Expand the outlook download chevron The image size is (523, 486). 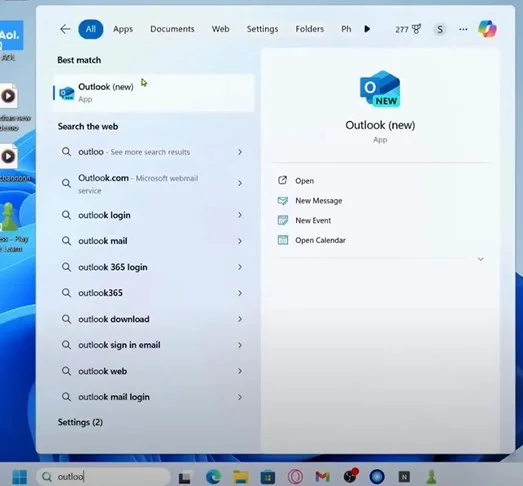coord(240,319)
